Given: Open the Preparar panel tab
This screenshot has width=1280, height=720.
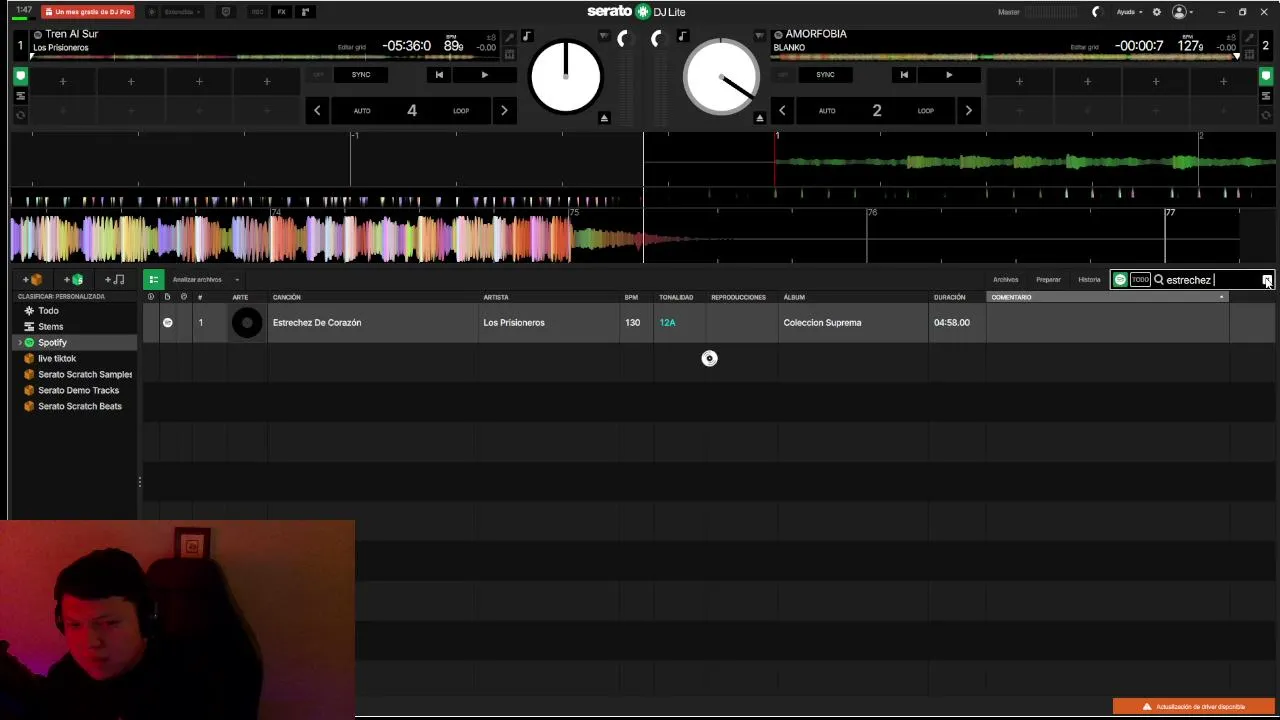Looking at the screenshot, I should click(x=1048, y=280).
